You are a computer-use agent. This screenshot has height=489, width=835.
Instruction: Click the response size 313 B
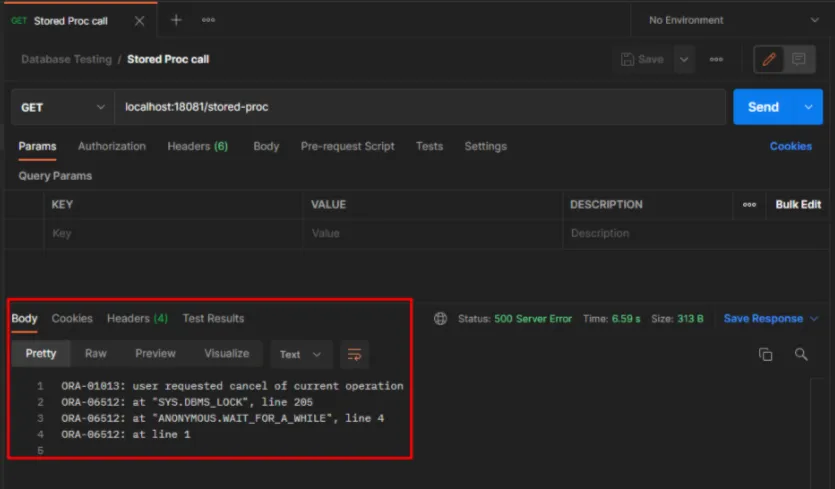pos(690,319)
